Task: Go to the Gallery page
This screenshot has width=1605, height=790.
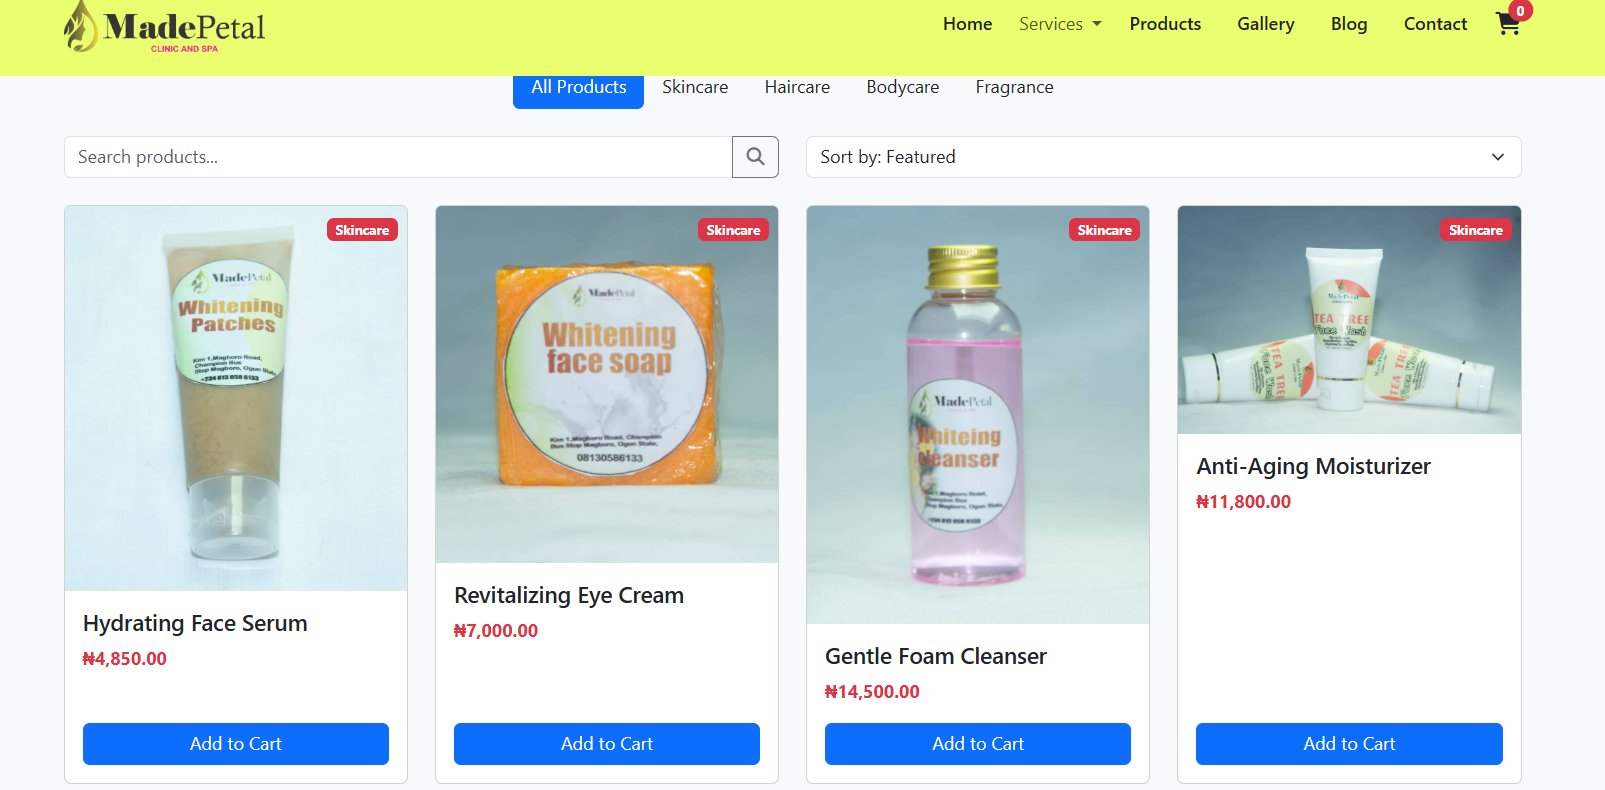Action: tap(1265, 24)
